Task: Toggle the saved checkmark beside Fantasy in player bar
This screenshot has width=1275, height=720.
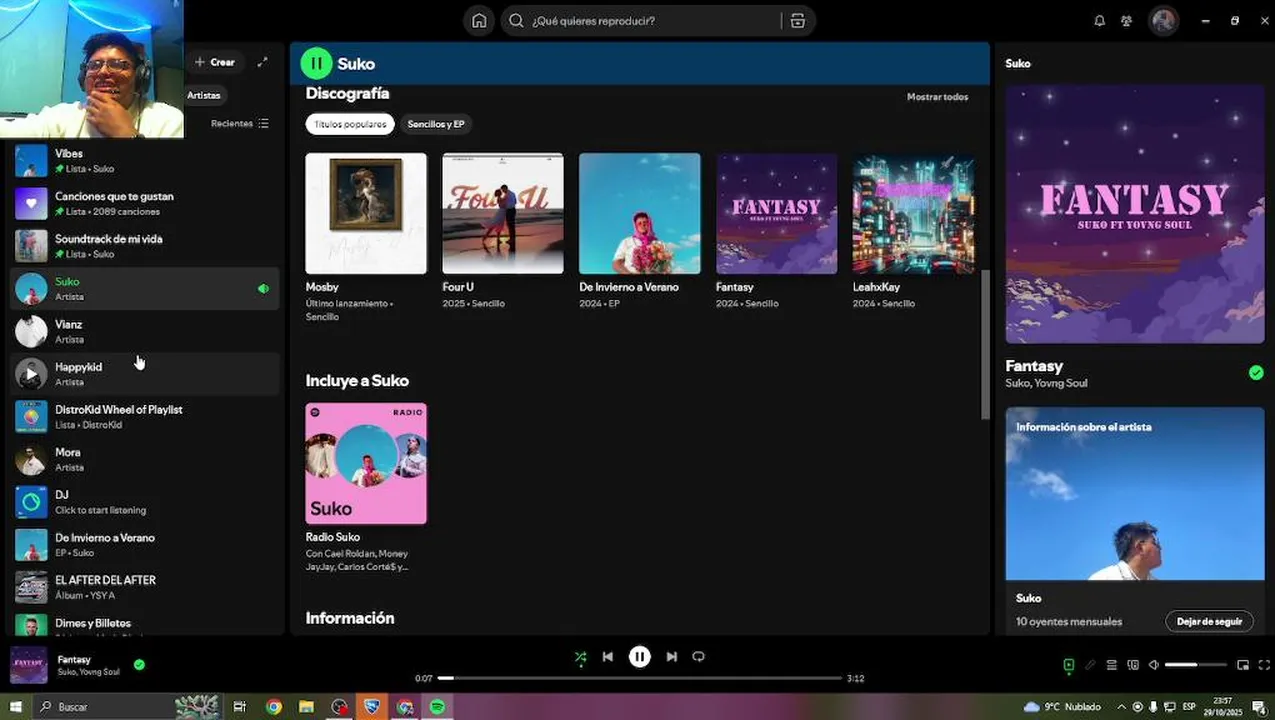Action: tap(139, 664)
